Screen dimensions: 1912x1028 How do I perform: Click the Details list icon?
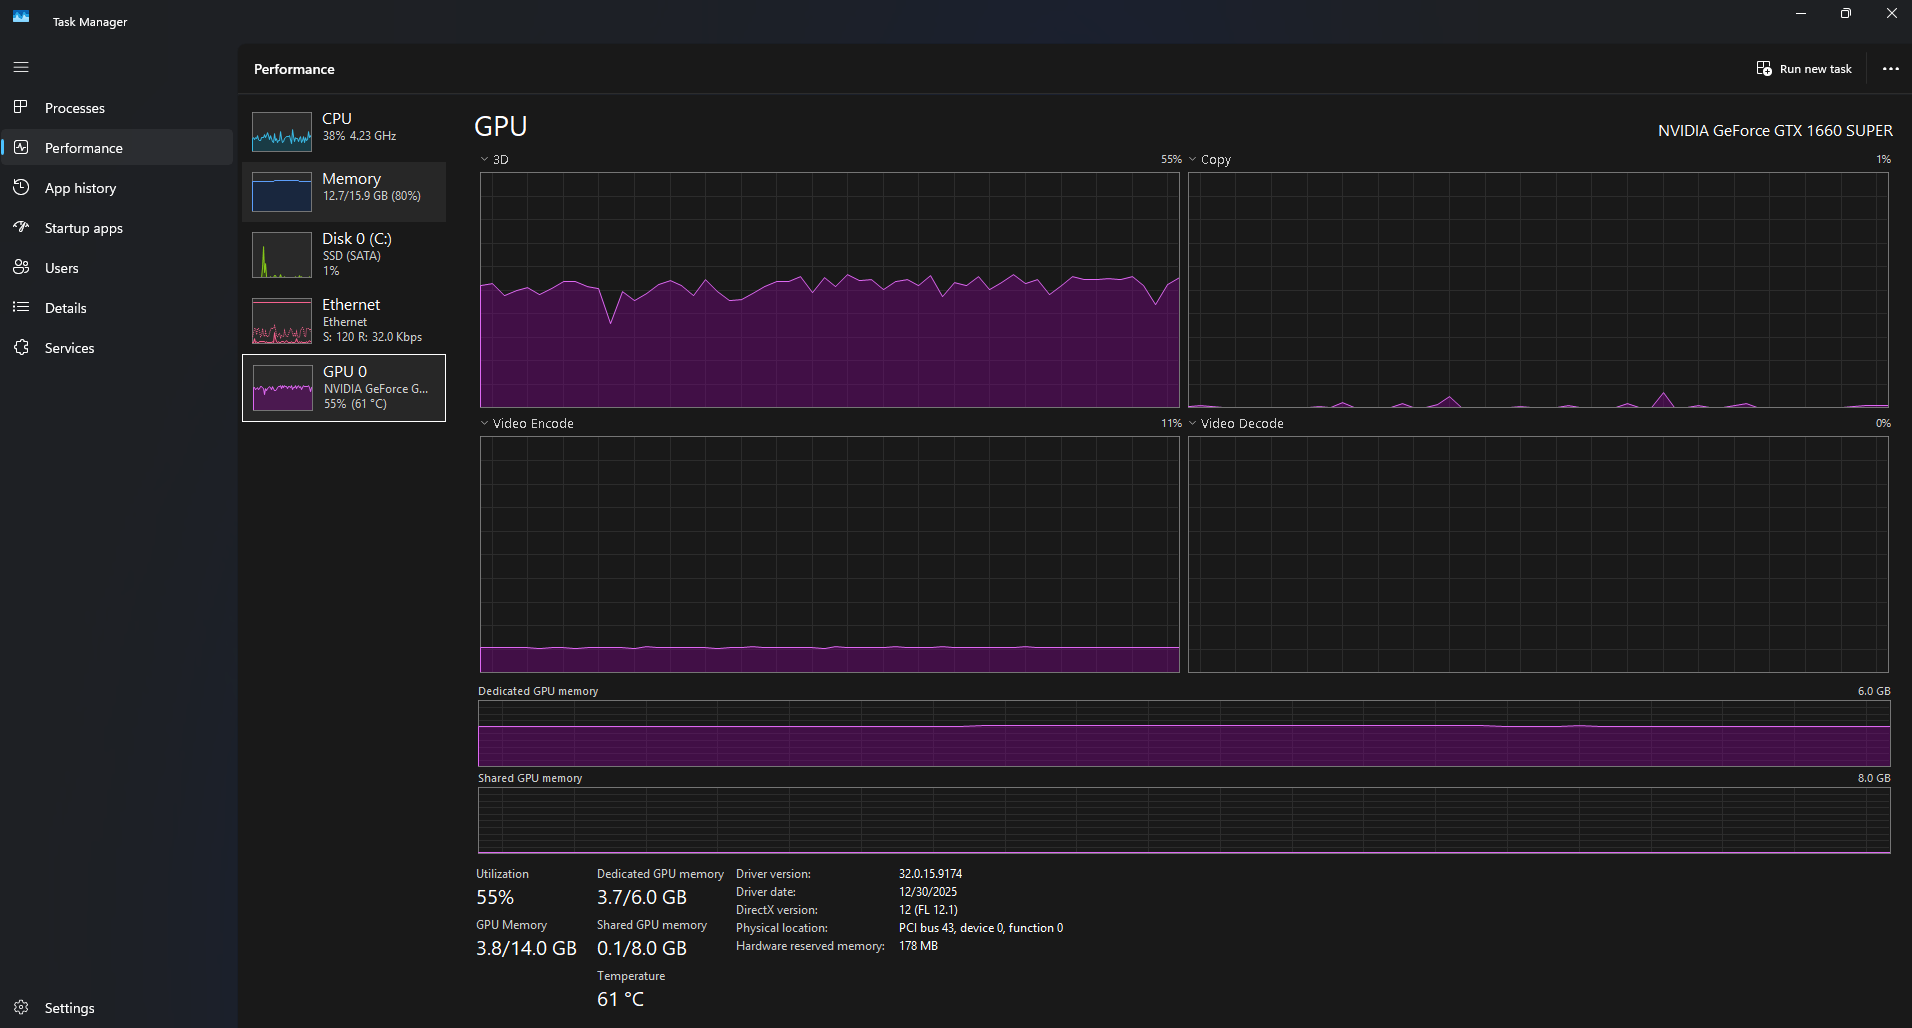click(x=21, y=307)
